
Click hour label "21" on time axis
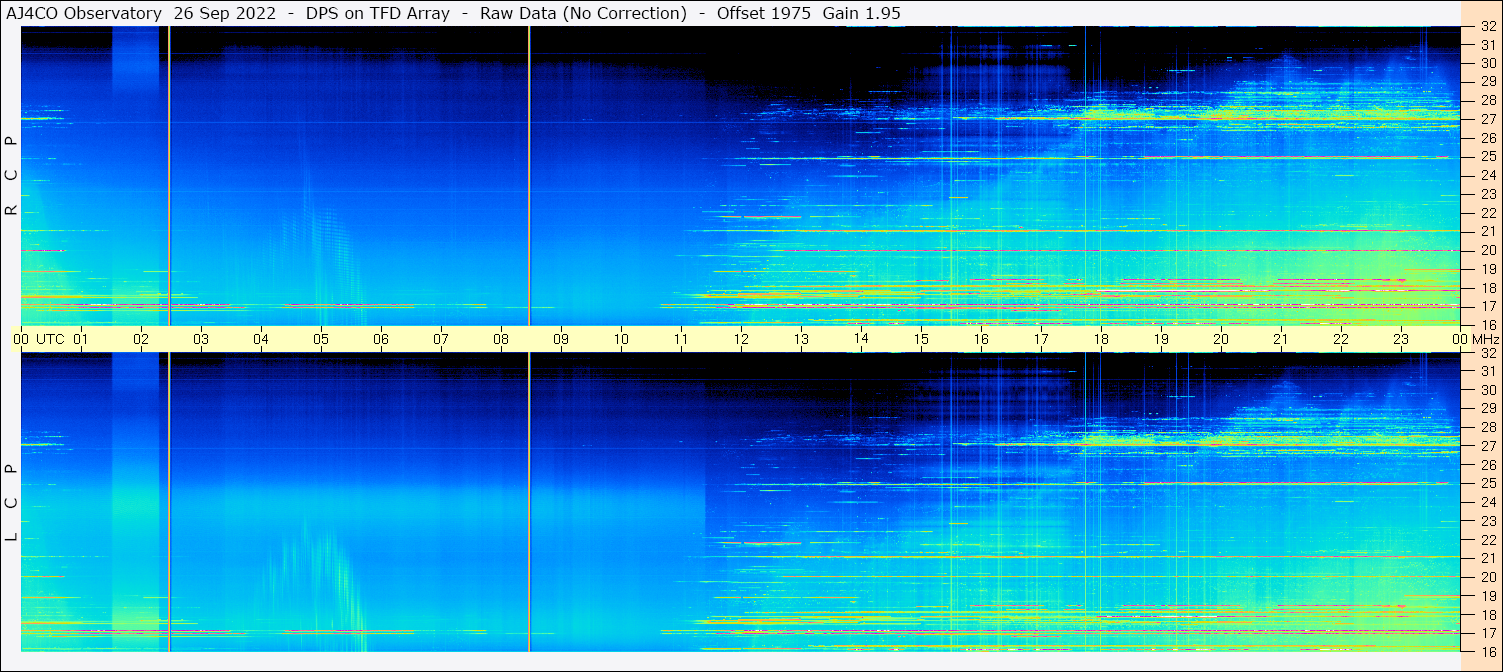coord(1281,339)
